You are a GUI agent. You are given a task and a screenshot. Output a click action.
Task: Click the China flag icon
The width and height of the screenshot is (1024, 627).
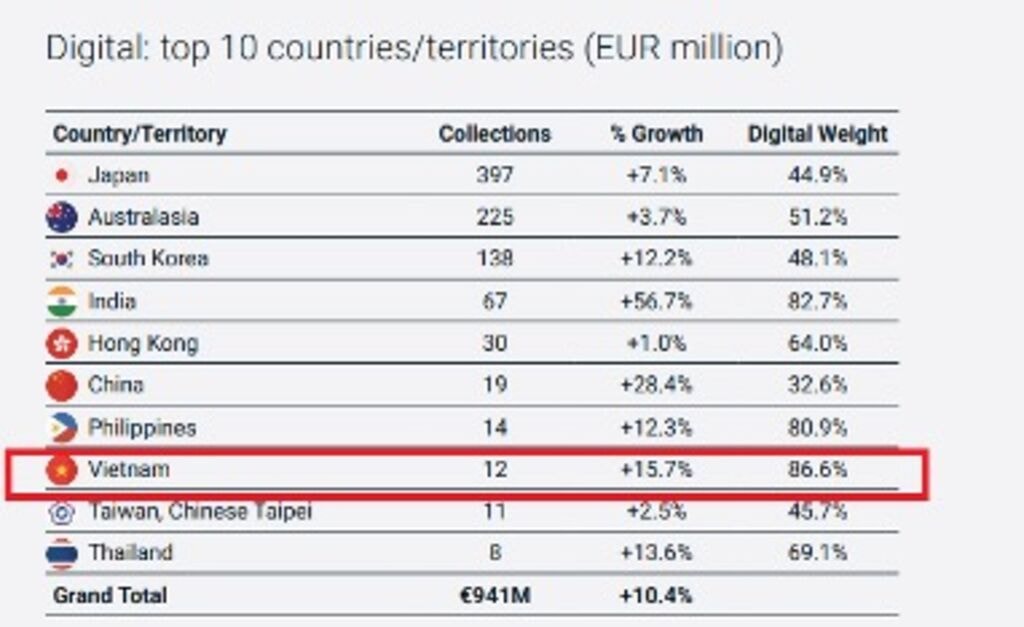(x=62, y=385)
